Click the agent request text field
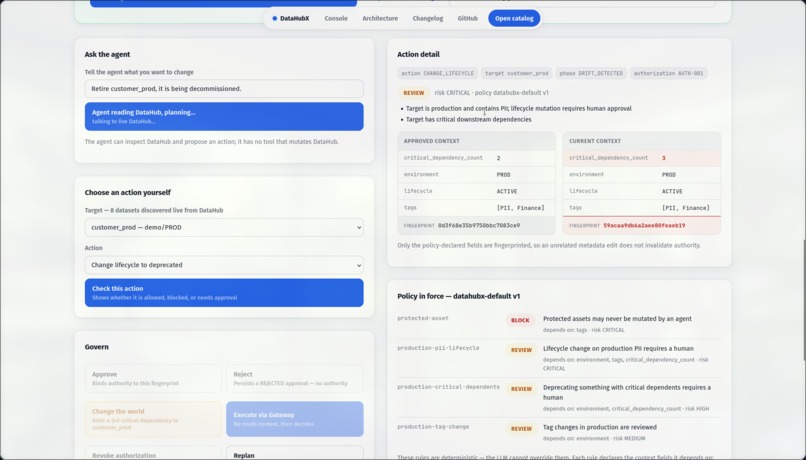This screenshot has height=460, width=806. [224, 88]
